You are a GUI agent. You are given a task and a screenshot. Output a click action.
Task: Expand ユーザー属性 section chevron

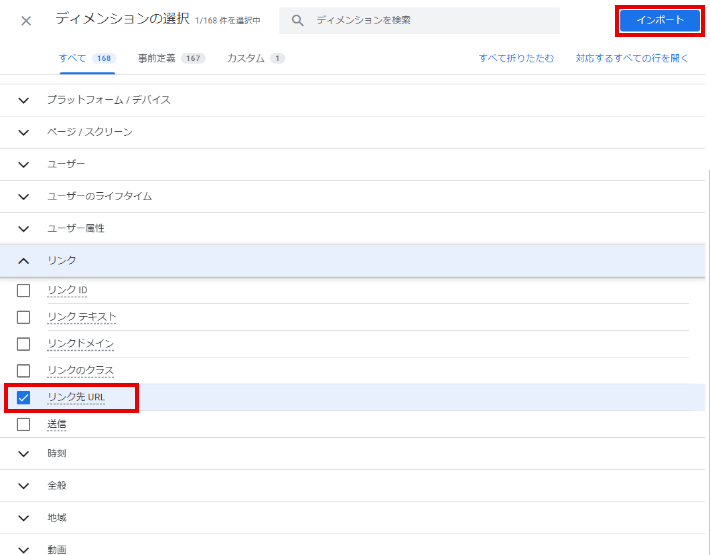pos(24,229)
